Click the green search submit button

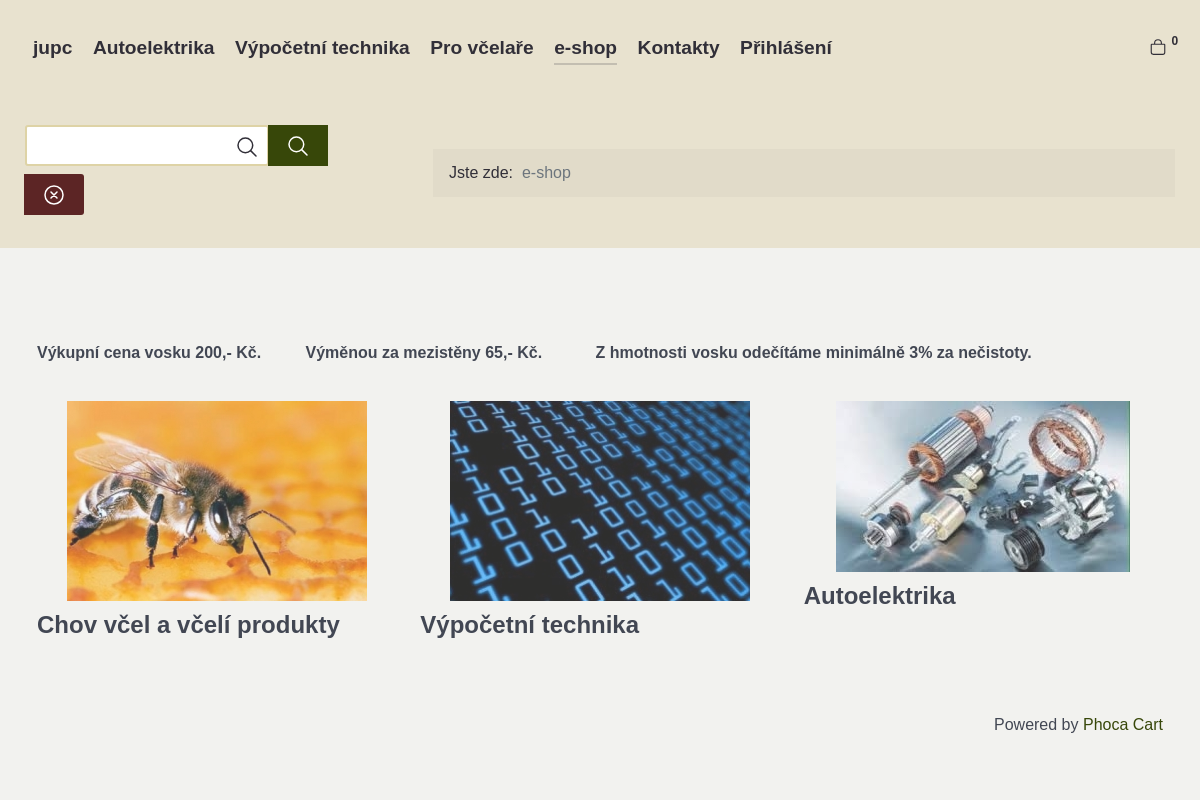(x=297, y=146)
